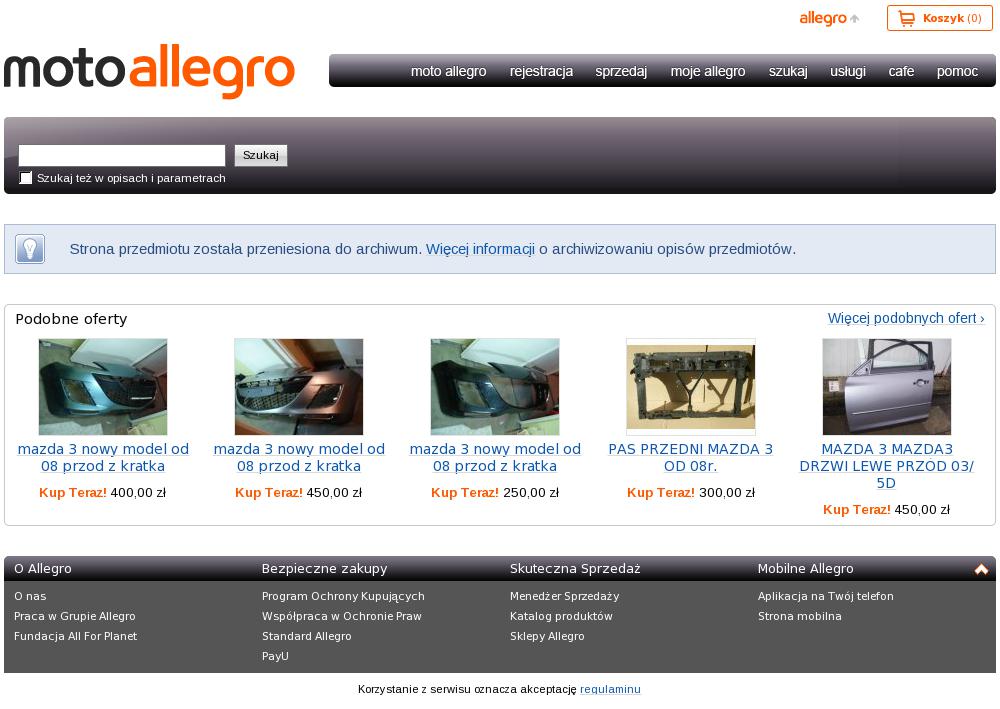Open 'Współpraca w Ochronie Praw' link
The height and width of the screenshot is (709, 1000).
point(341,616)
